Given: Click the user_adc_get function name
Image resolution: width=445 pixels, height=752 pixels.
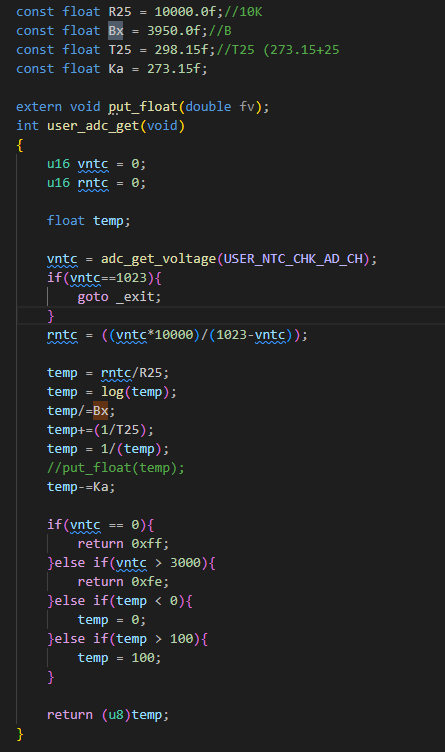Looking at the screenshot, I should point(93,126).
